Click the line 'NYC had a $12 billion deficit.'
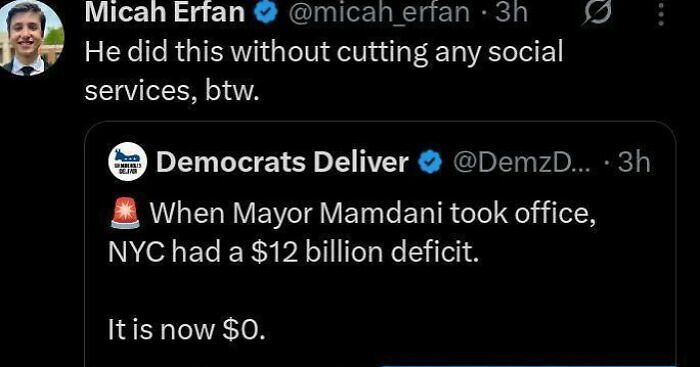The width and height of the screenshot is (700, 367). (293, 252)
